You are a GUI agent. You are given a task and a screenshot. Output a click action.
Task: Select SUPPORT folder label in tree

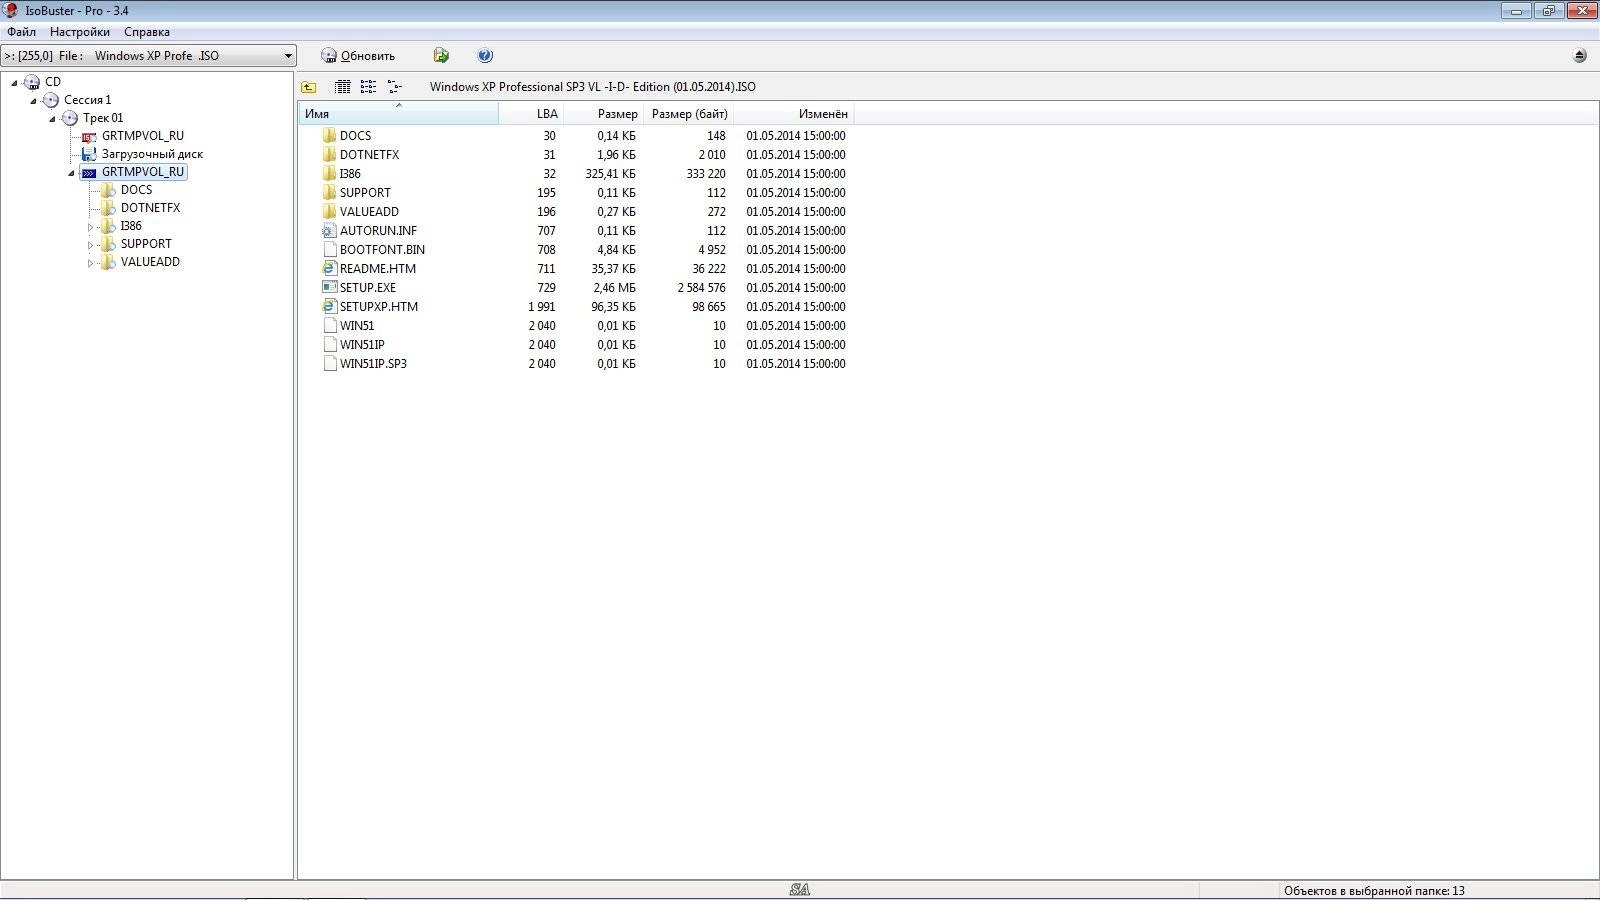(146, 244)
